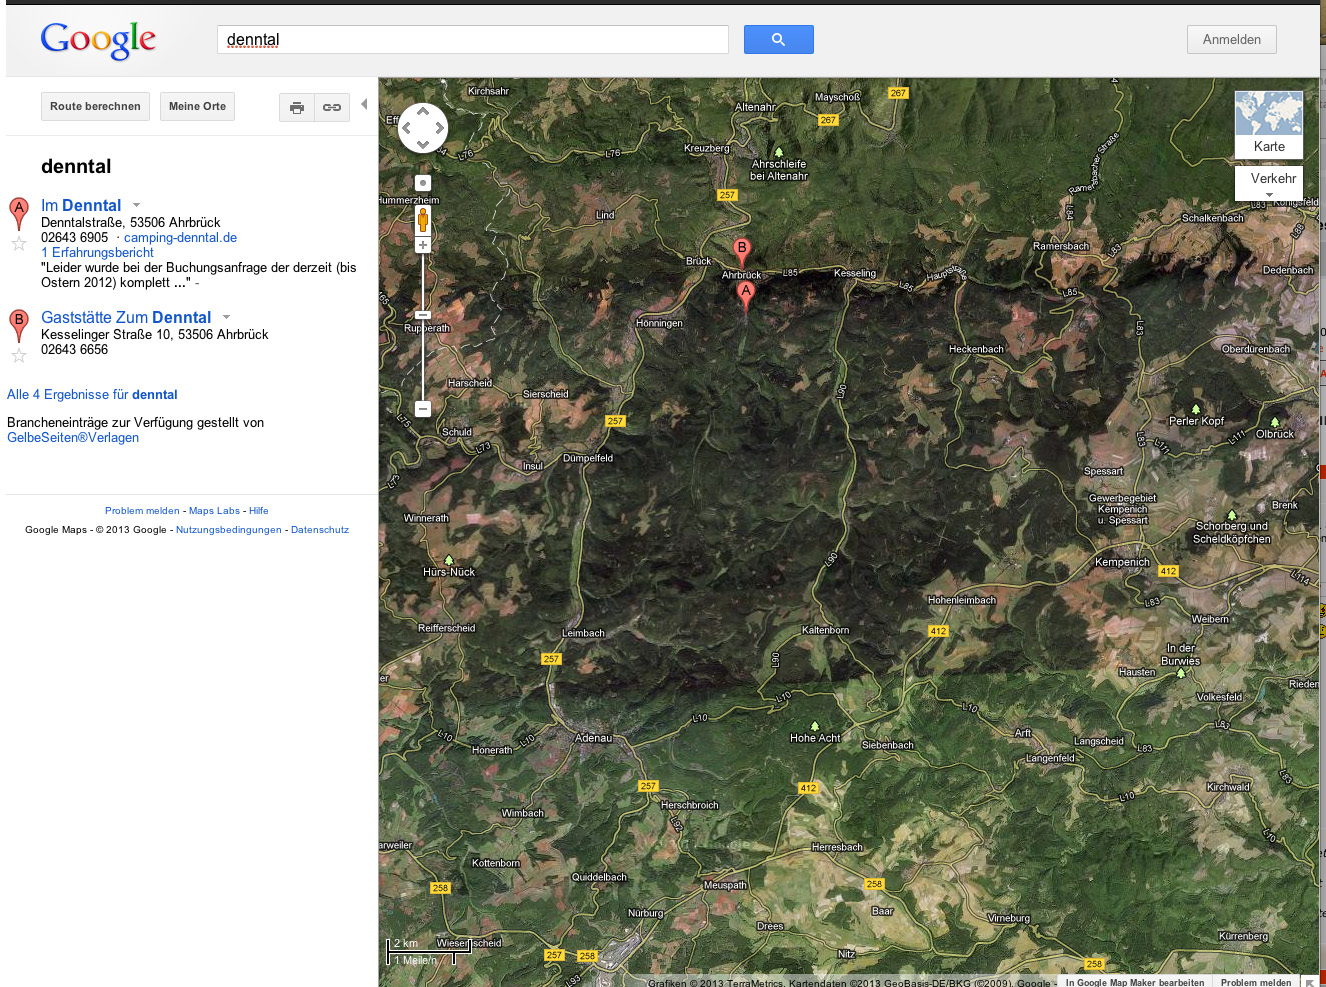Open dropdown beside Gaststätte Zum Denntal
The image size is (1326, 987).
point(226,317)
